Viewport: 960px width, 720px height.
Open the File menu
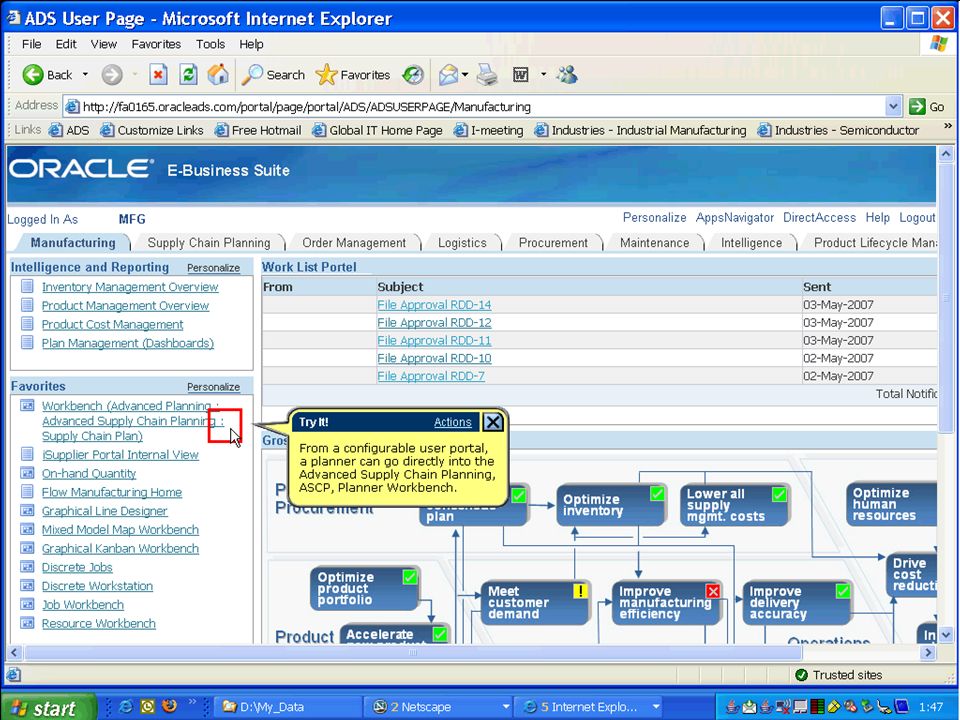[x=31, y=44]
